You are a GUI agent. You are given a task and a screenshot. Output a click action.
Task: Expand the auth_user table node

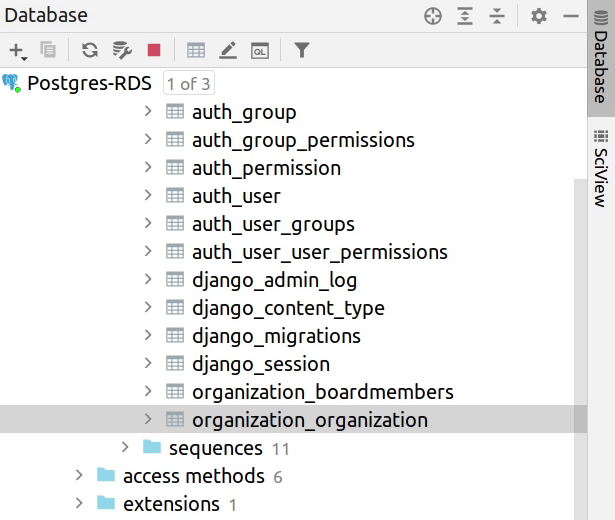(x=148, y=196)
